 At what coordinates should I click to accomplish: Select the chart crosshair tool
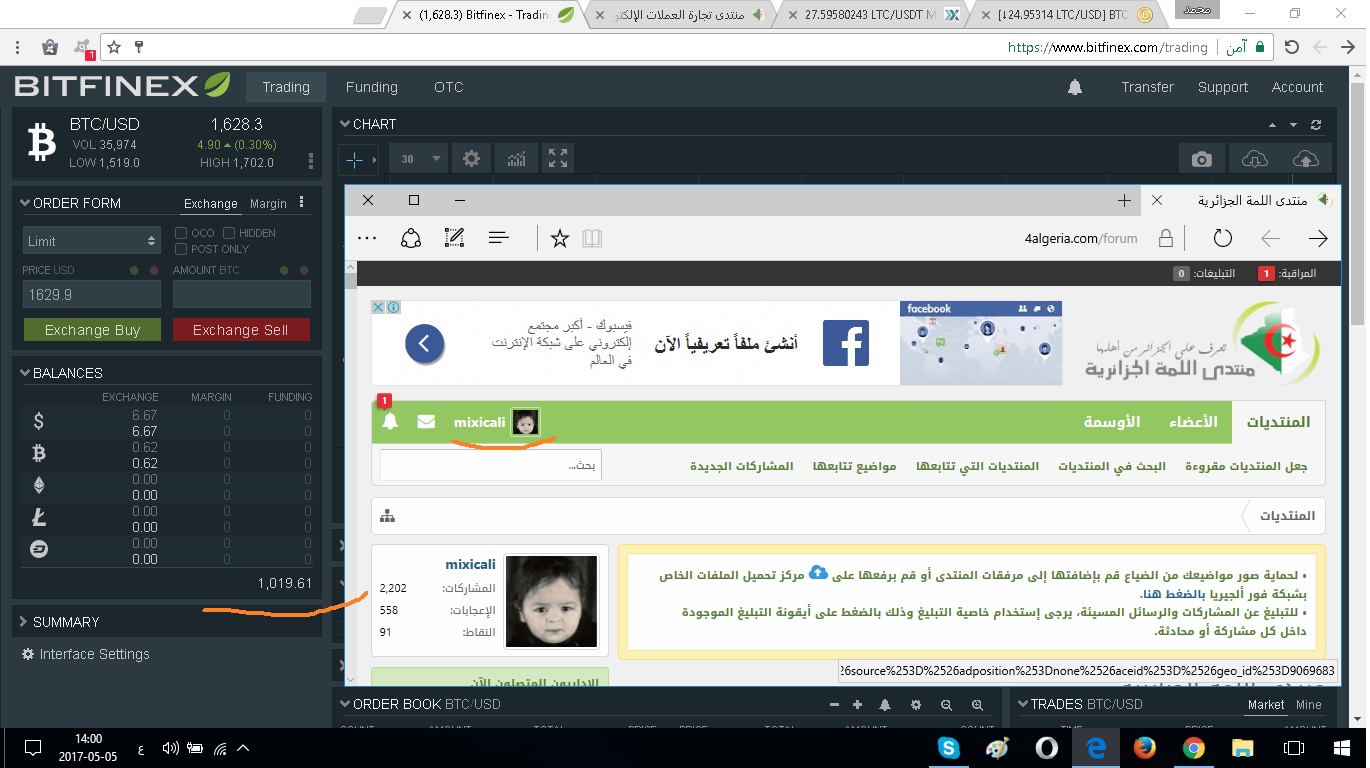point(354,159)
